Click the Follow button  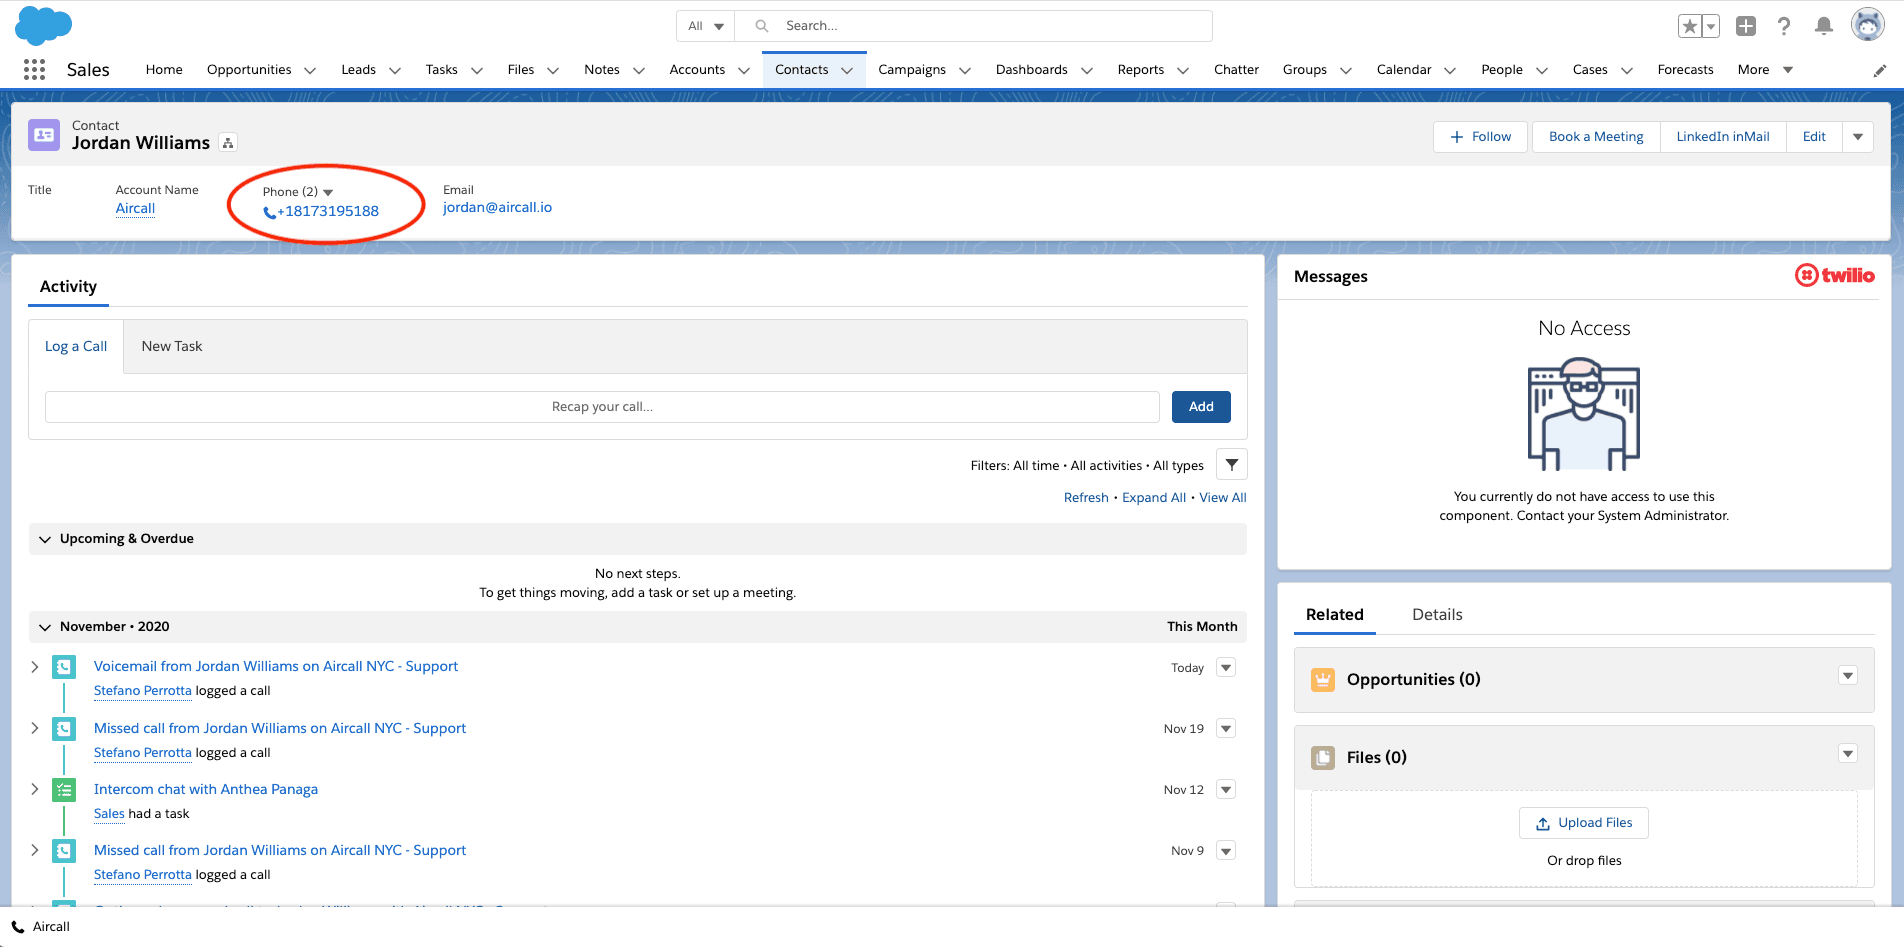tap(1480, 137)
